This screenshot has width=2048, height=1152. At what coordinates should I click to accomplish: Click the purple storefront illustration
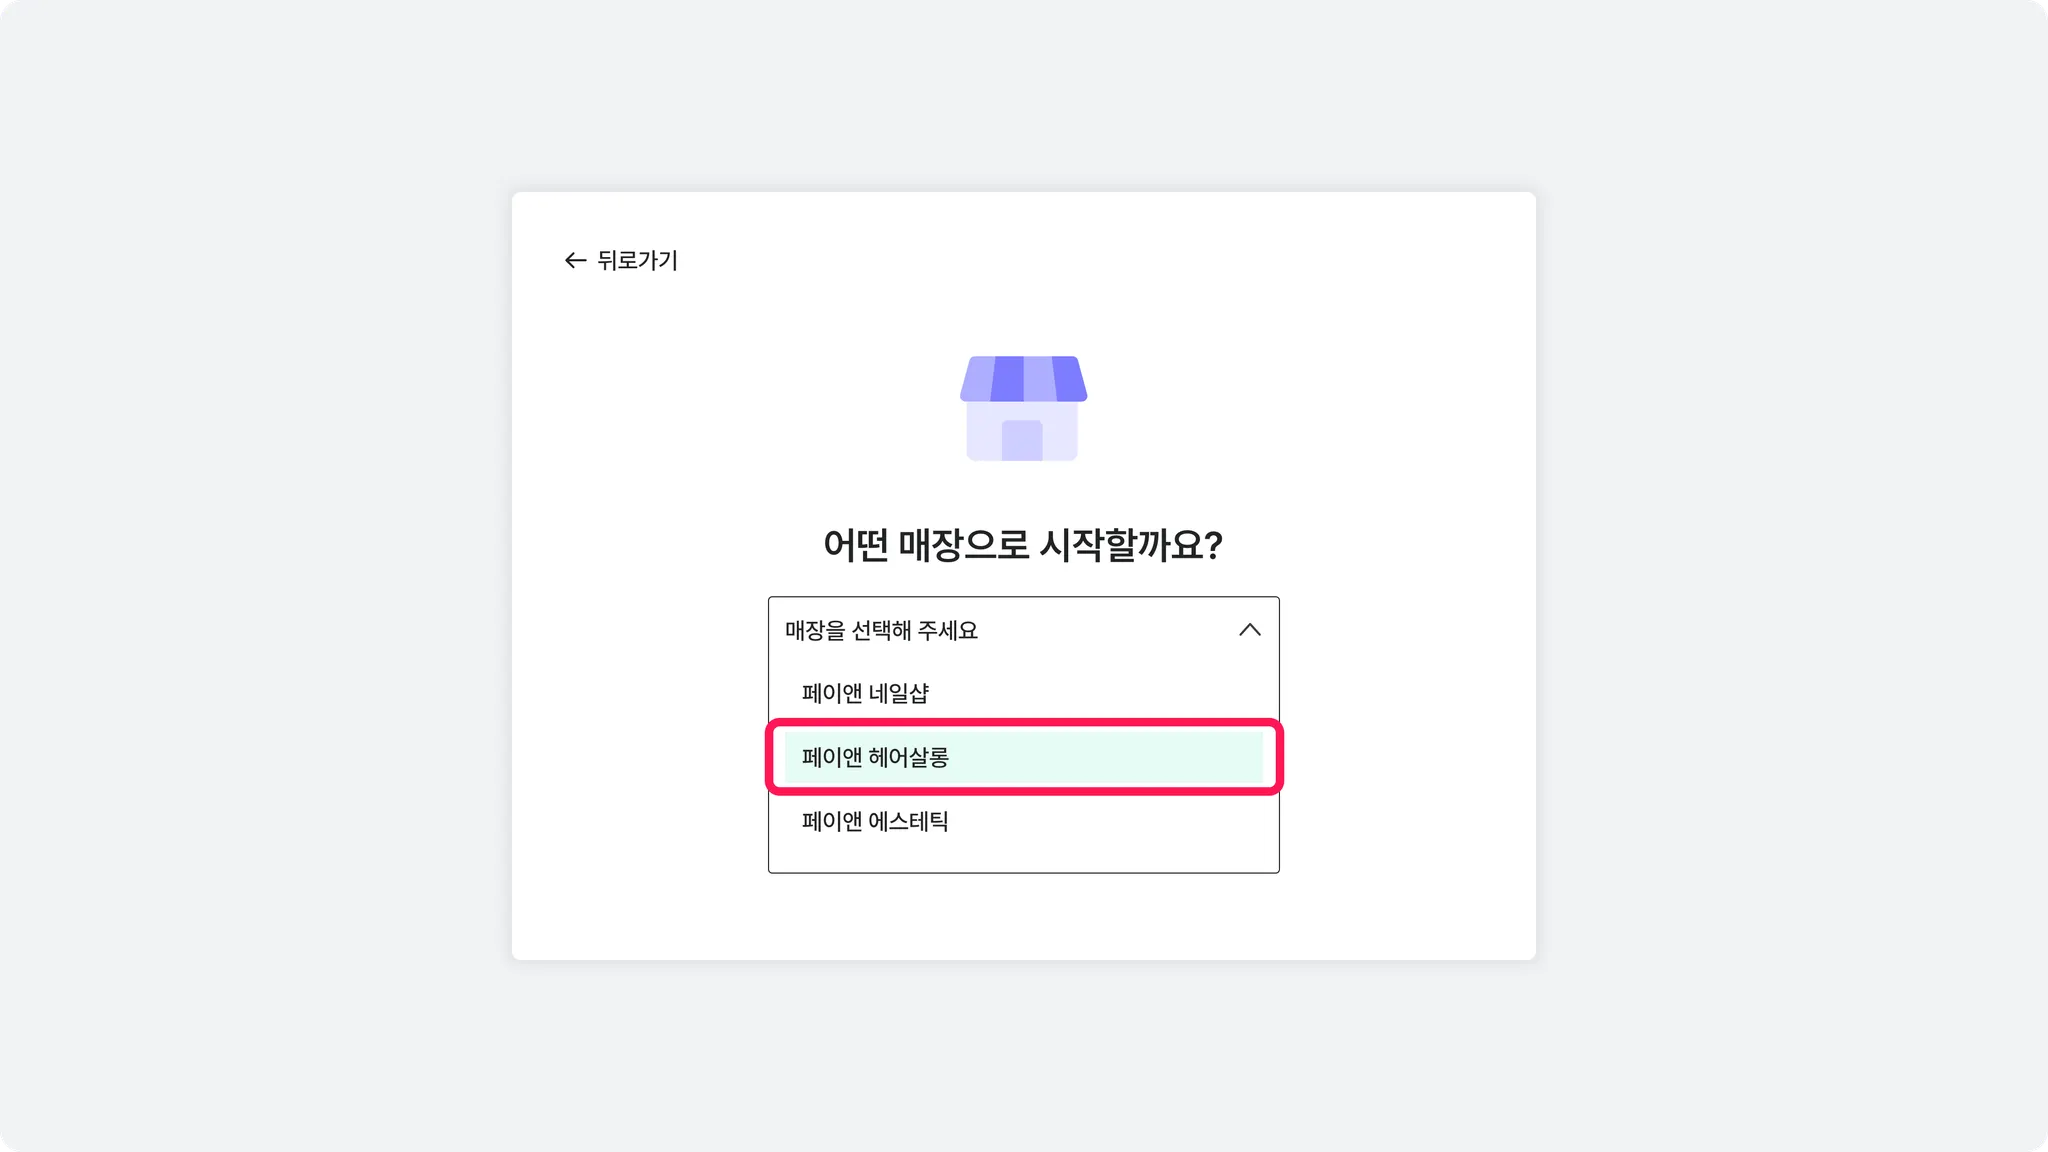pos(1023,408)
